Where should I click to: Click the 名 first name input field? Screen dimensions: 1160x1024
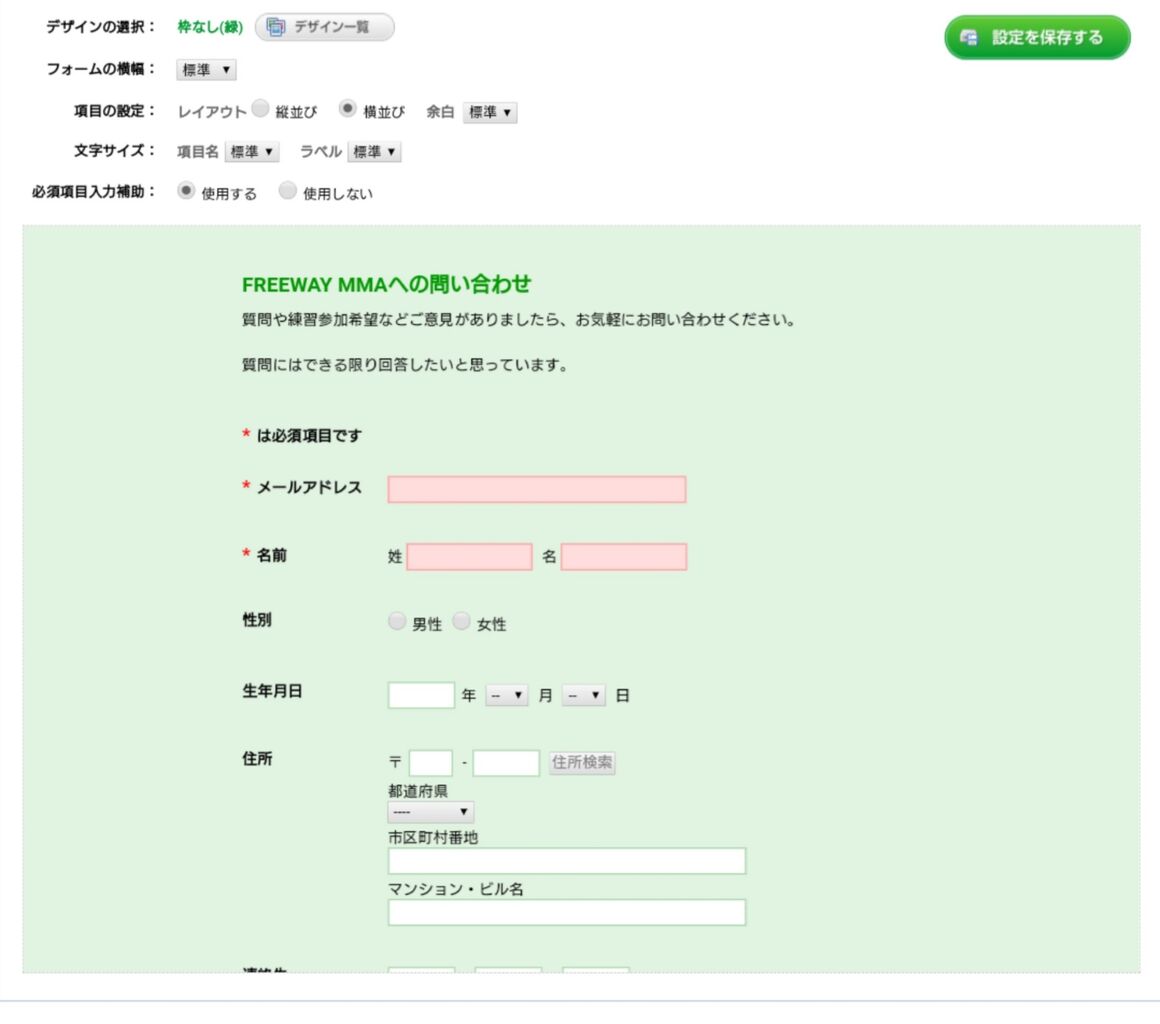[x=624, y=556]
